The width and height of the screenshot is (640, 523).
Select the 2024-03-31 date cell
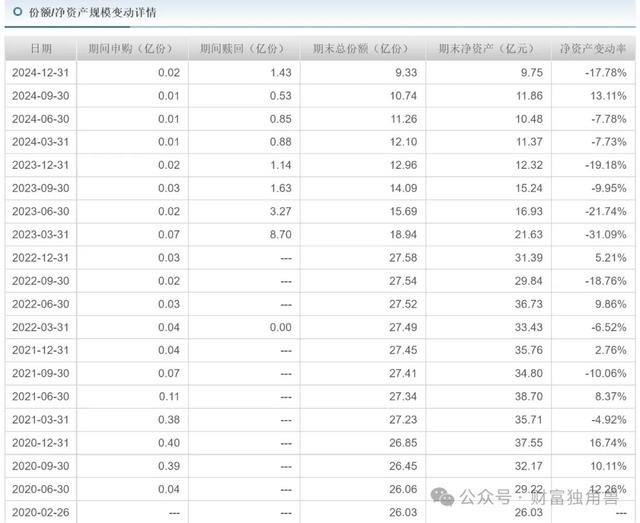(x=40, y=142)
